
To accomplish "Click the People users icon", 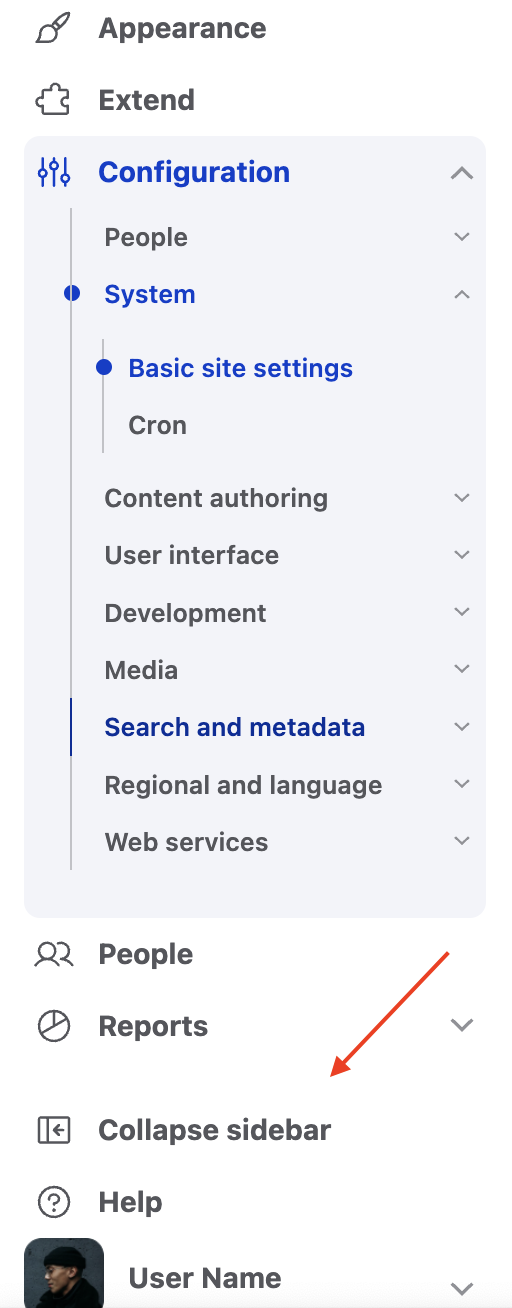I will click(53, 954).
